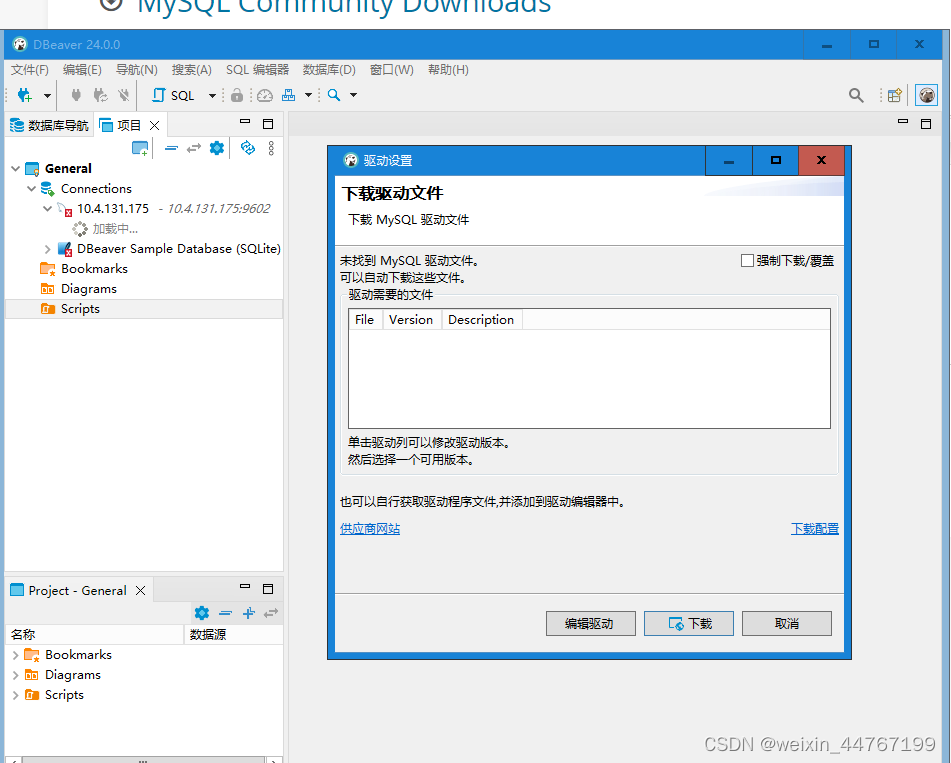
Task: Select Diagrams in the upper project tree
Action: point(89,289)
